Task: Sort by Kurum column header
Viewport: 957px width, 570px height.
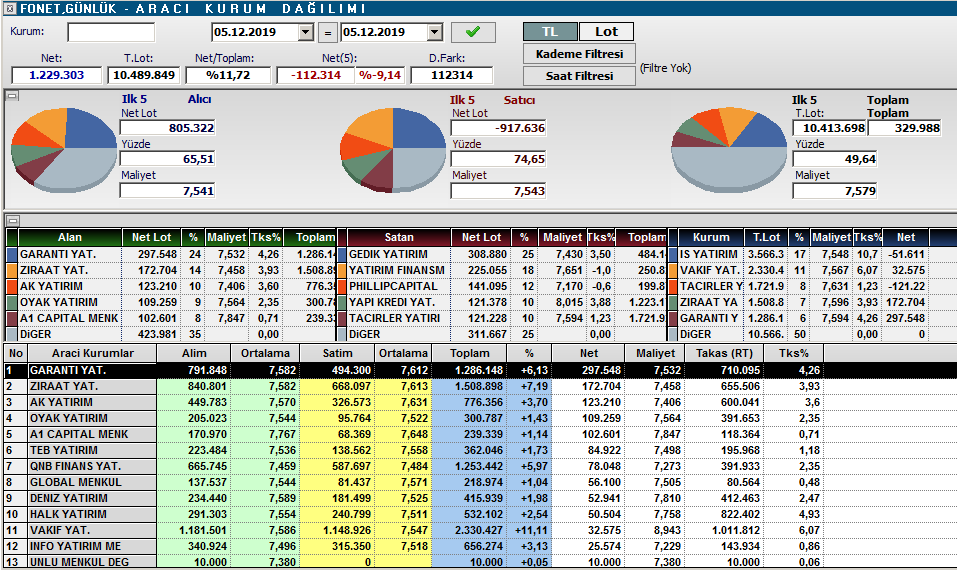Action: 711,237
